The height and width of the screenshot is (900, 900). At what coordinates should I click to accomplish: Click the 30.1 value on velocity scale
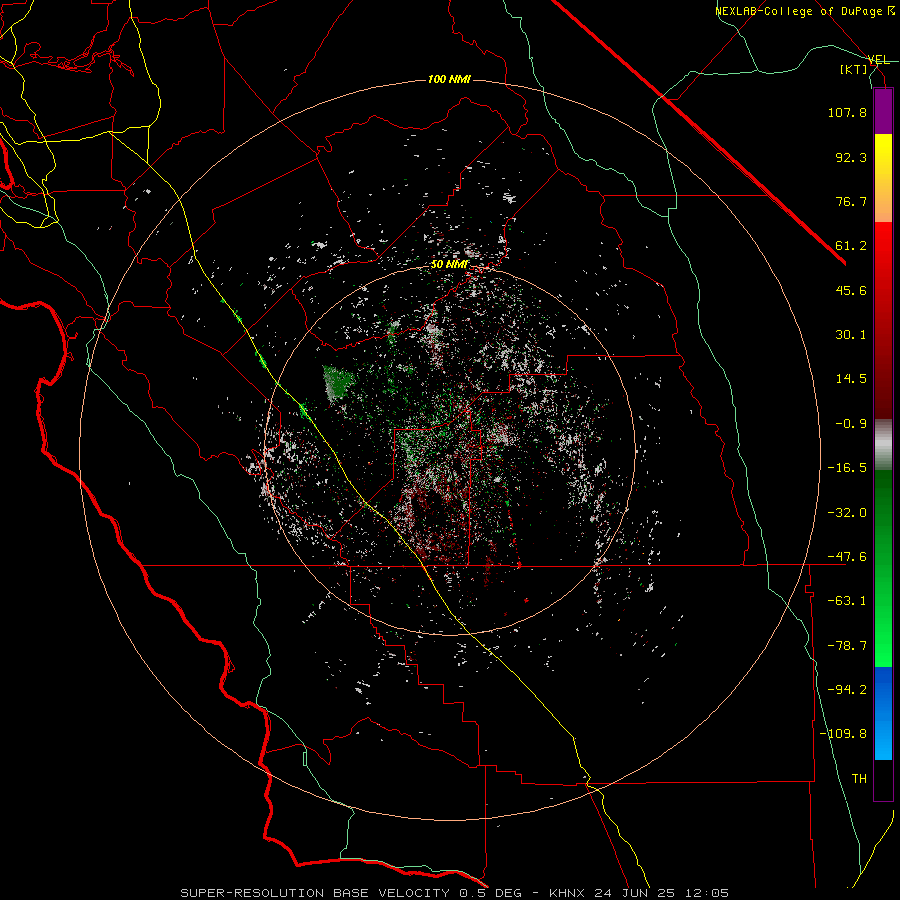click(851, 335)
